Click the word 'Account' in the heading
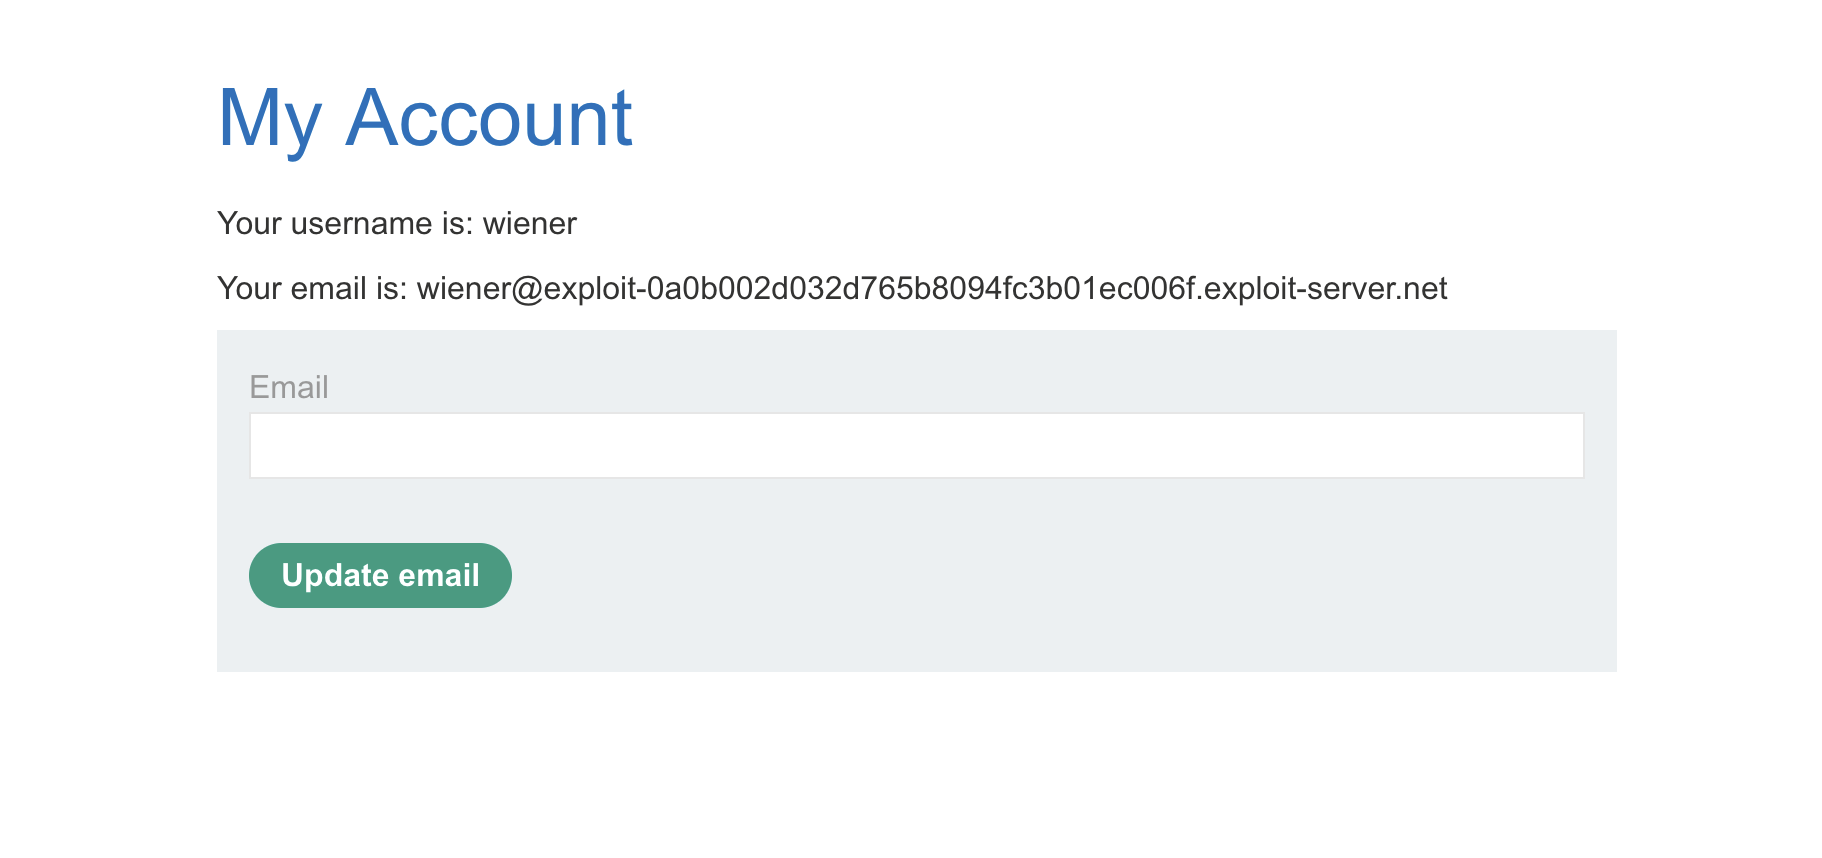The height and width of the screenshot is (858, 1822). (x=489, y=118)
